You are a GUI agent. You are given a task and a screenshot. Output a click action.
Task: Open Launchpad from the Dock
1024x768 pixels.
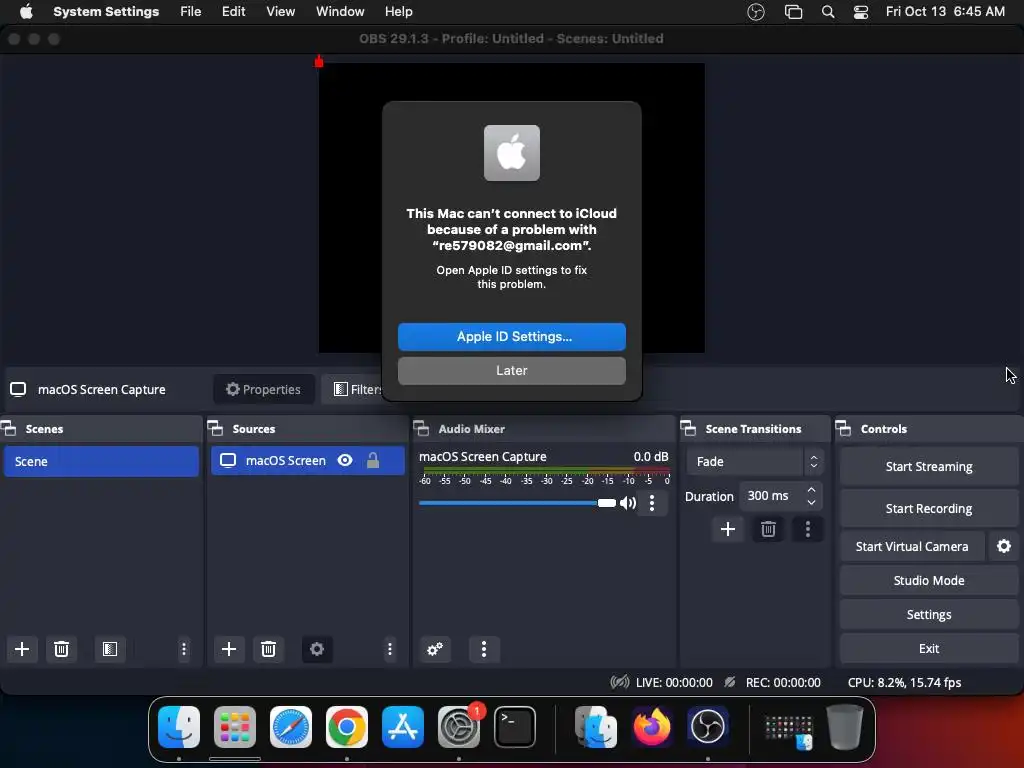pyautogui.click(x=235, y=726)
